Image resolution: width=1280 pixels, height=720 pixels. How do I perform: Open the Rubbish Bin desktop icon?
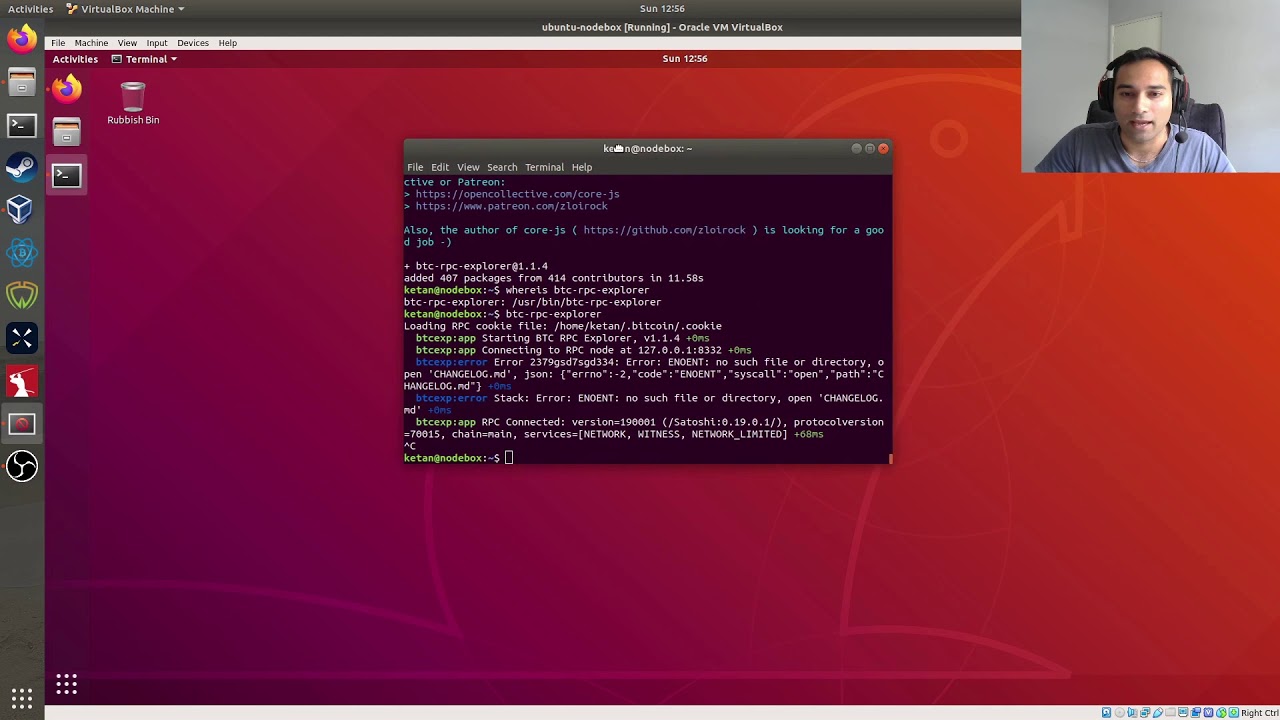tap(133, 104)
